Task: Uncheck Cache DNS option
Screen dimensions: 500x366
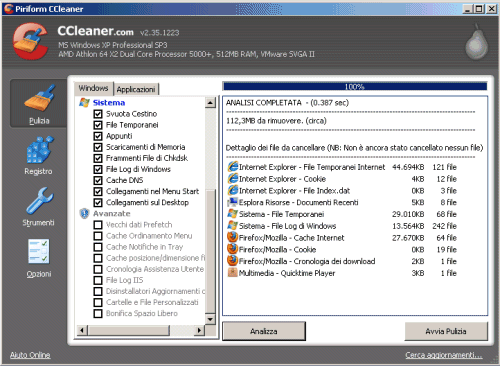Action: click(98, 180)
